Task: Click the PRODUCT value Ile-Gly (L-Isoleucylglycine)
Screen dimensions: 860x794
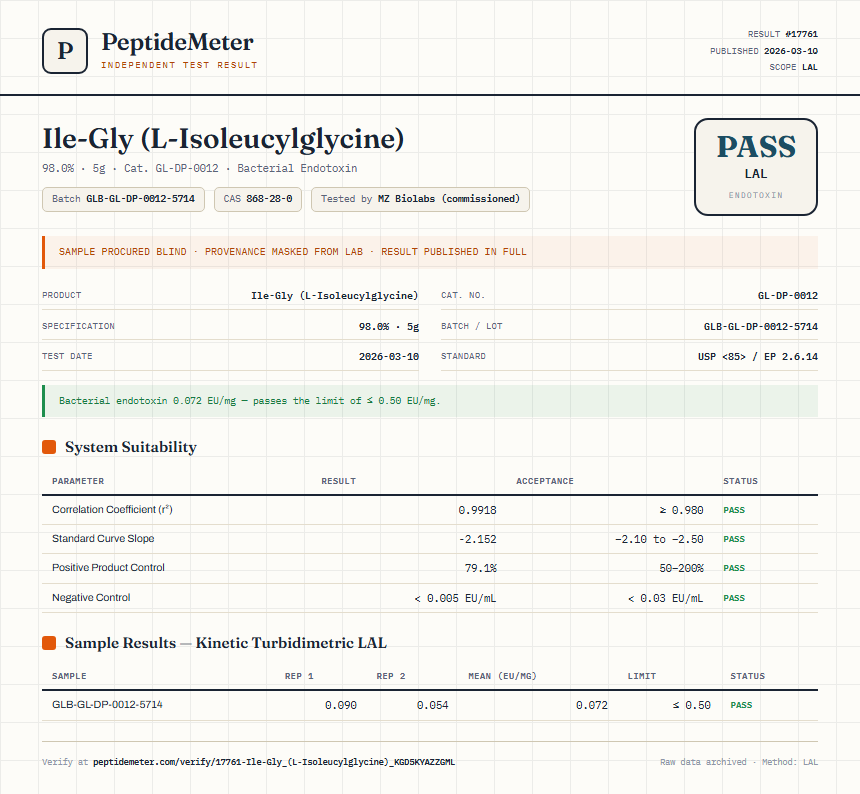Action: tap(335, 296)
